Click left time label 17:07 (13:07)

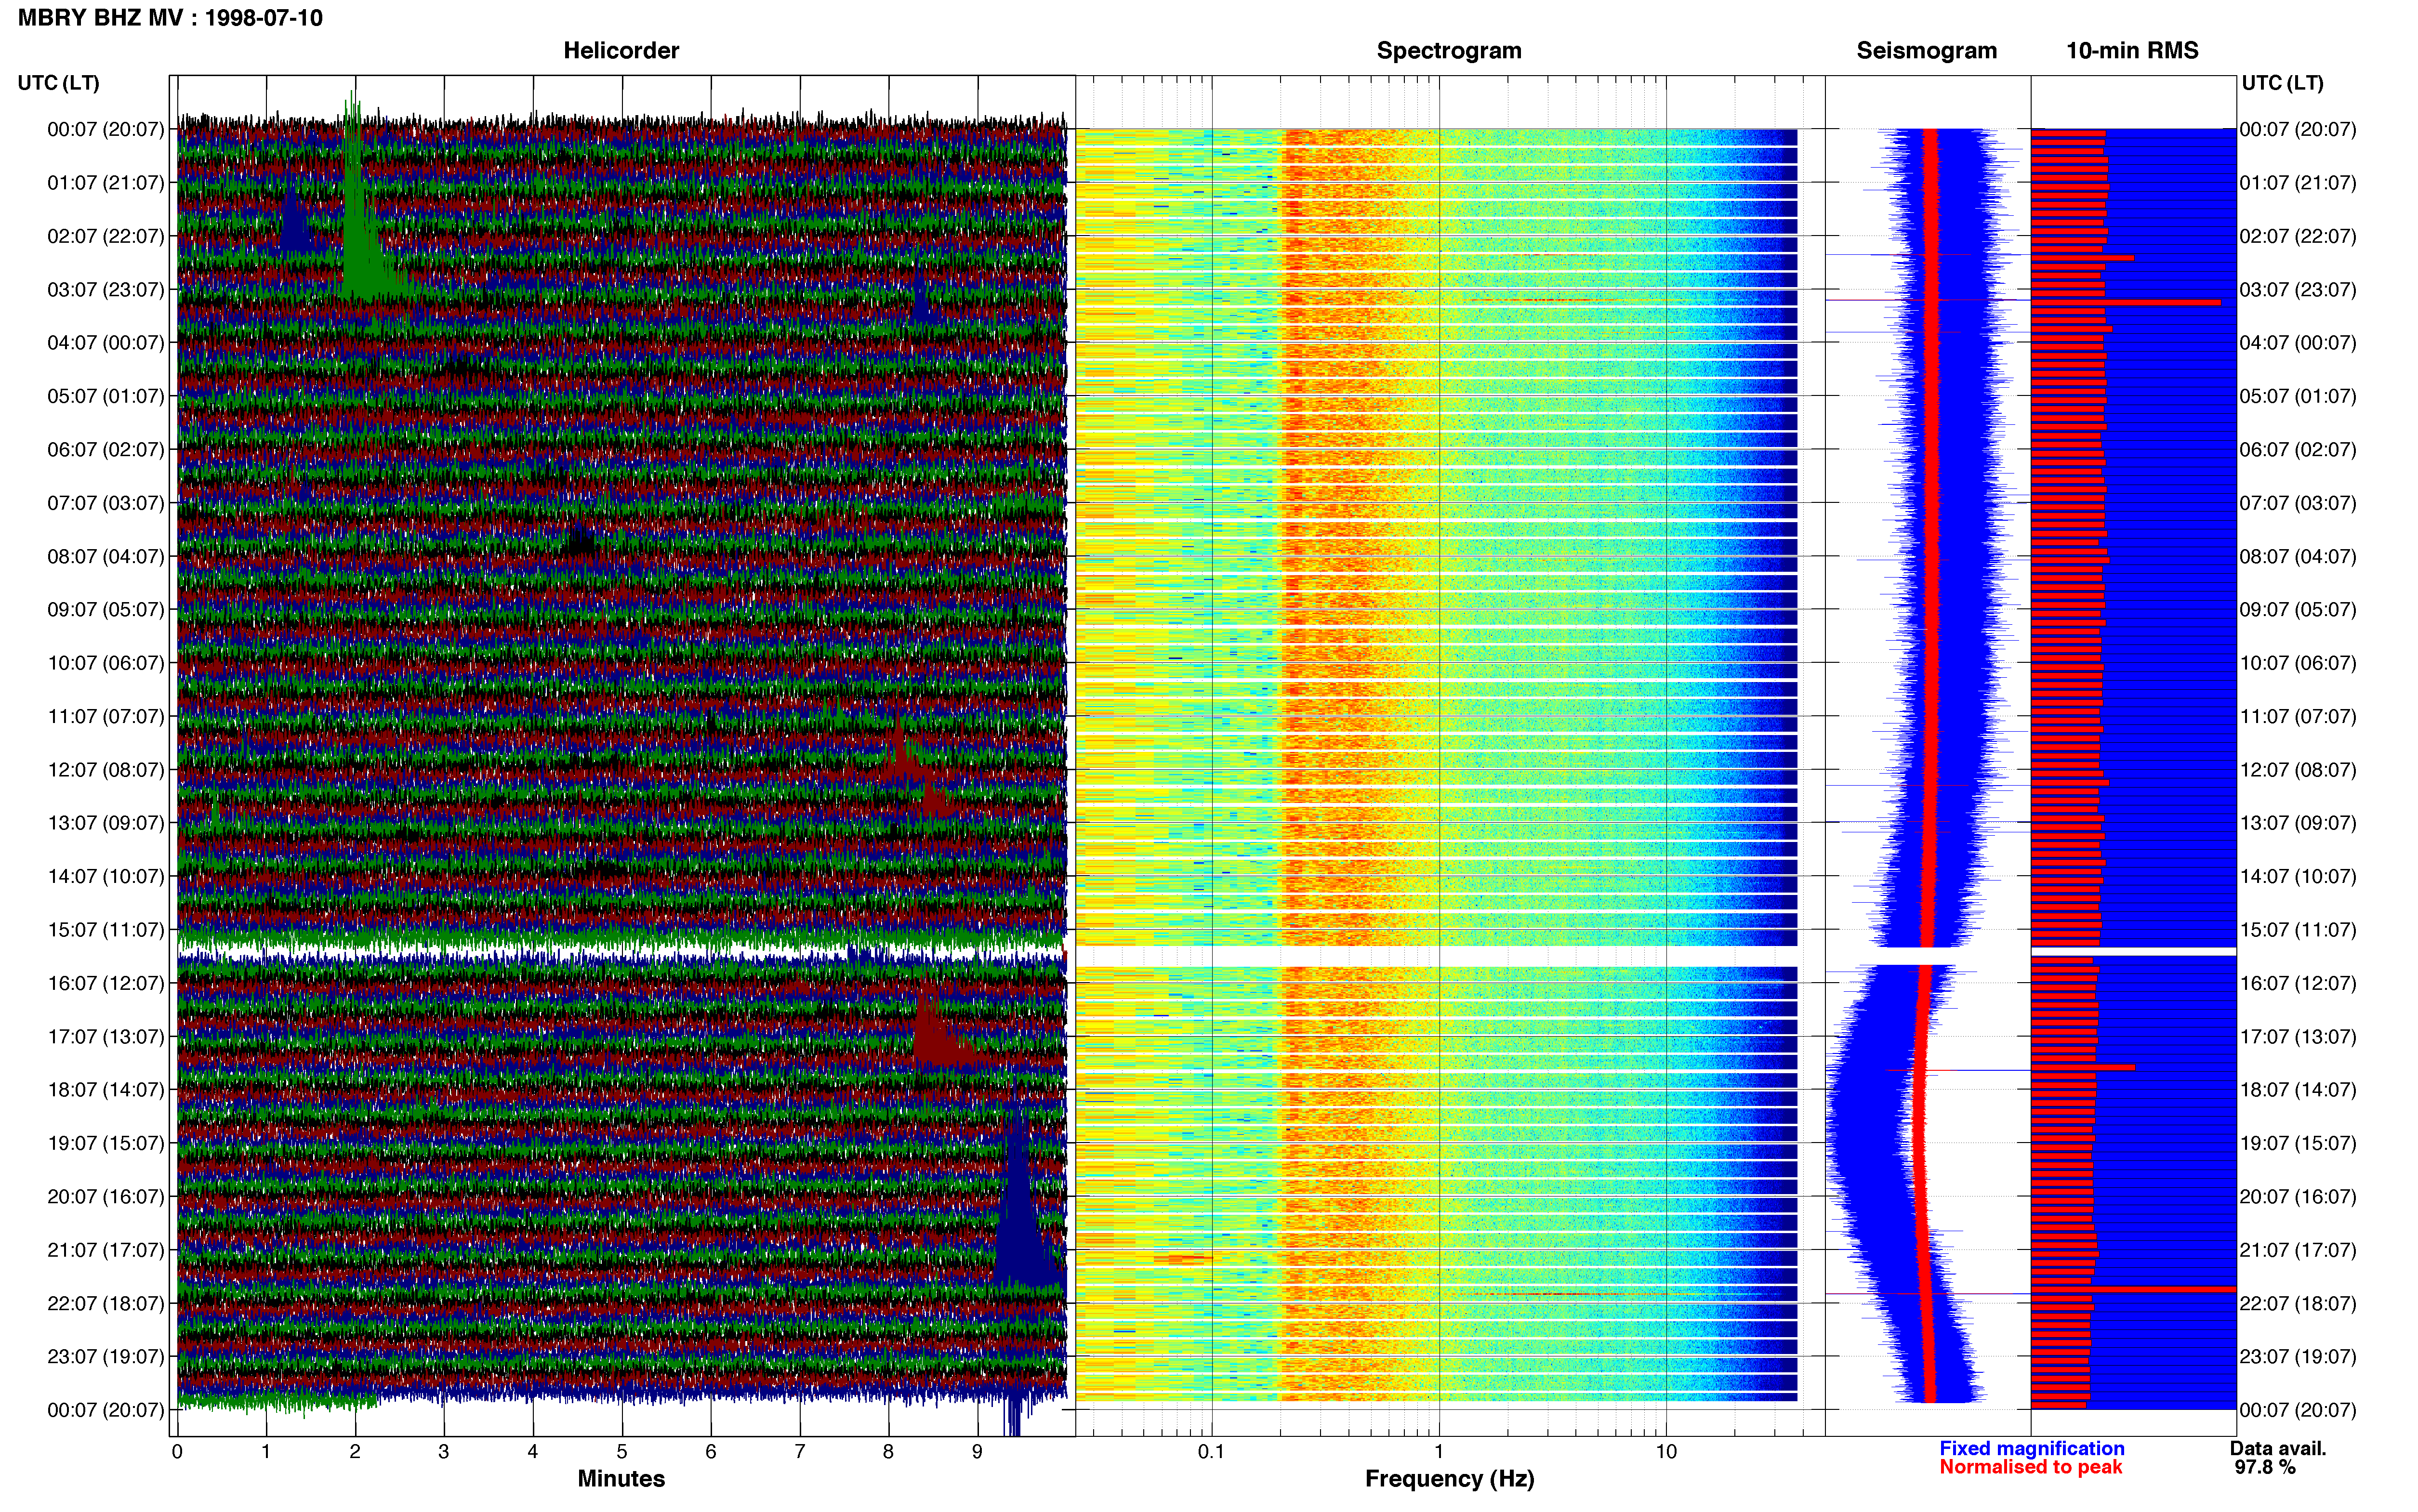106,1036
